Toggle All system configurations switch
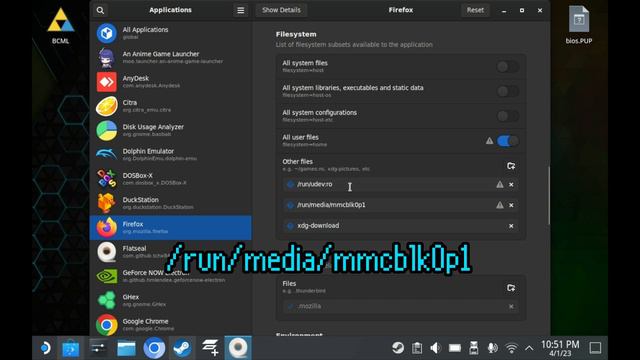The image size is (640, 360). point(508,116)
